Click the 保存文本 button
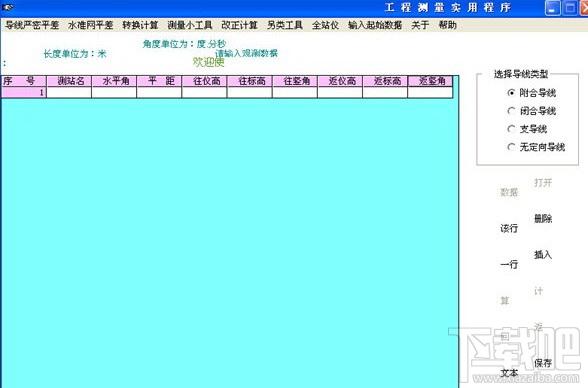Viewport: 588px width, 388px height. coord(526,368)
